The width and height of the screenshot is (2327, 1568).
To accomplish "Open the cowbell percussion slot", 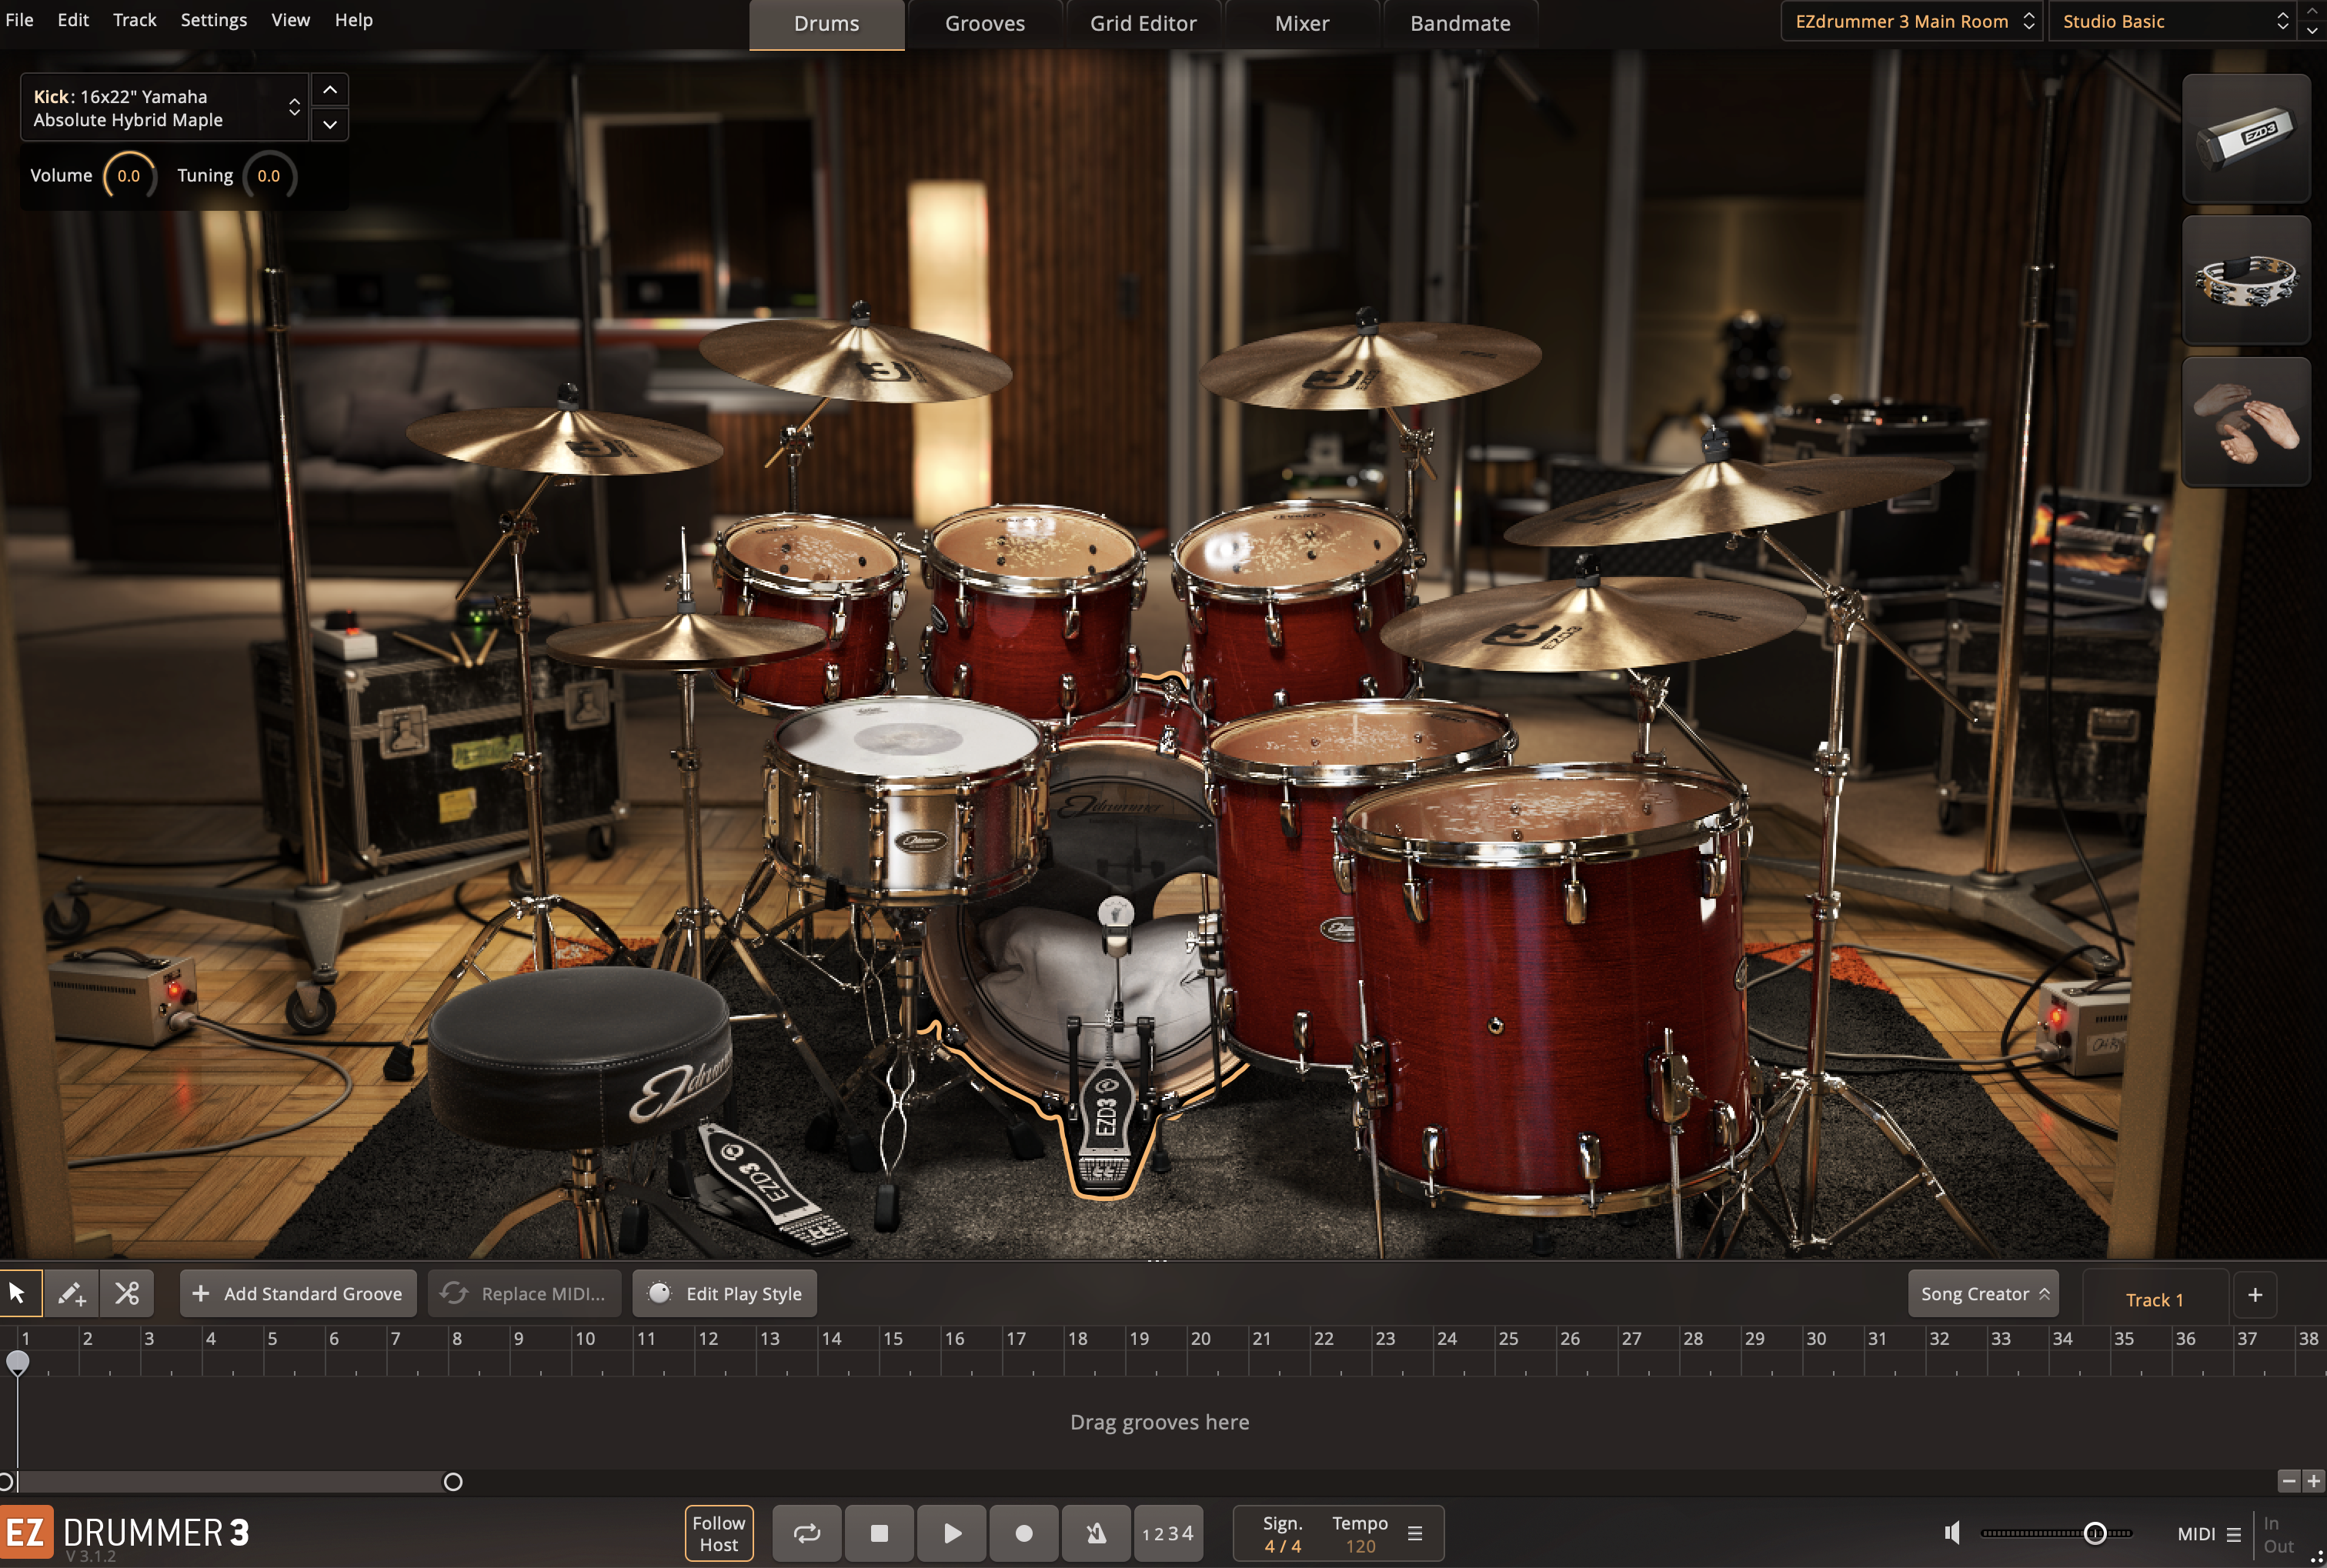I will pos(2245,137).
